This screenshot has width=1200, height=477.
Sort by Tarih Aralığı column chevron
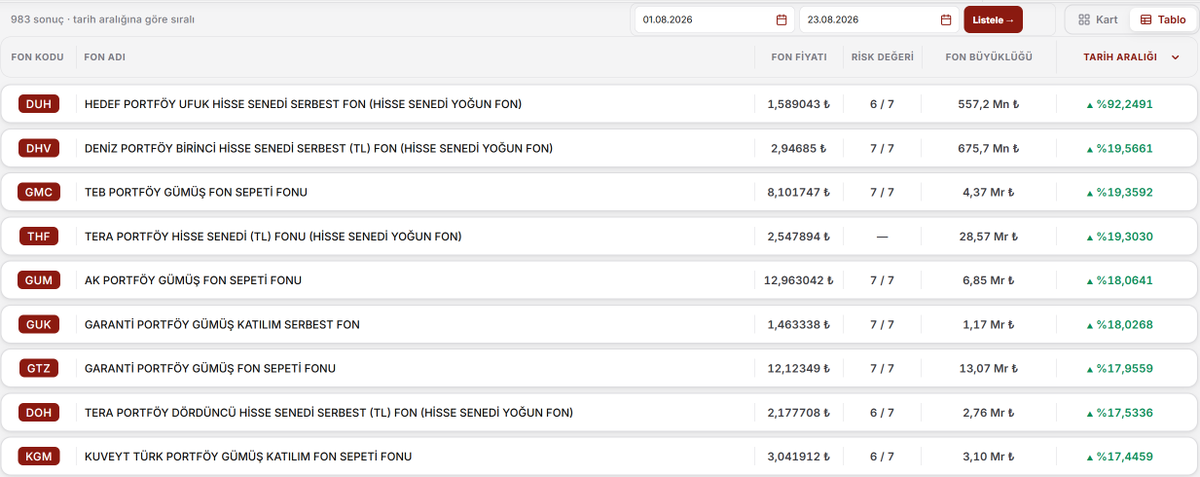pos(1175,57)
